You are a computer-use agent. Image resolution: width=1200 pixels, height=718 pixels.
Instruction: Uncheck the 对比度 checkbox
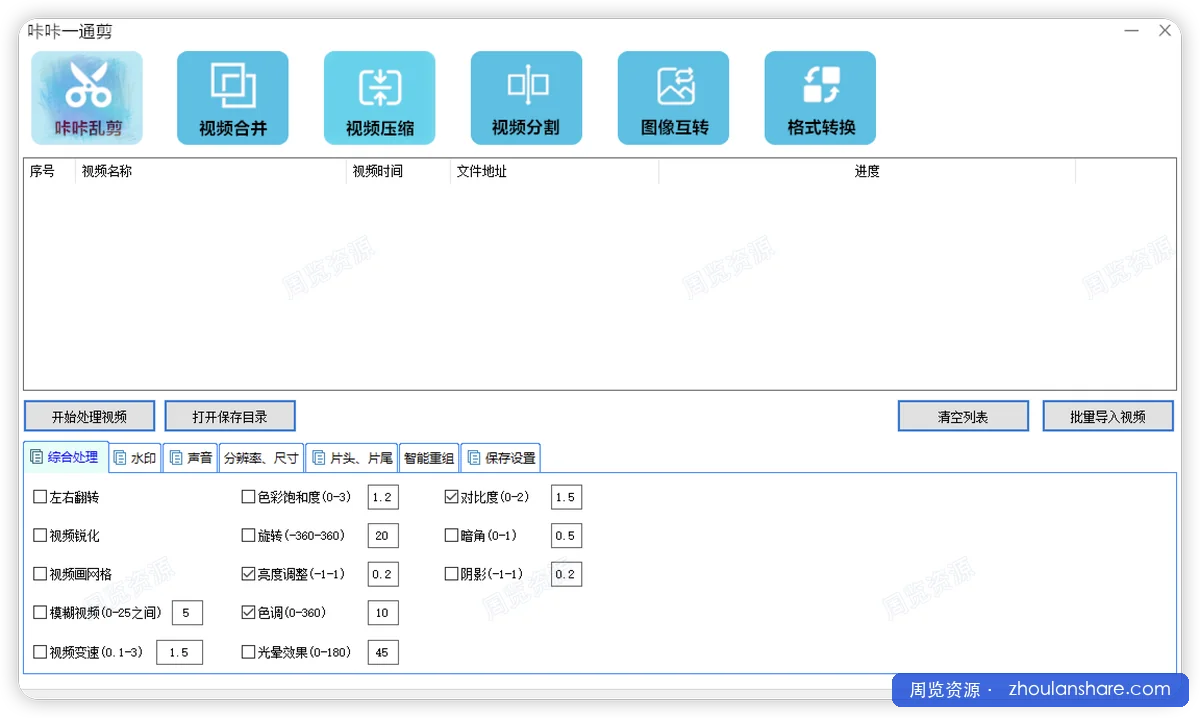451,497
